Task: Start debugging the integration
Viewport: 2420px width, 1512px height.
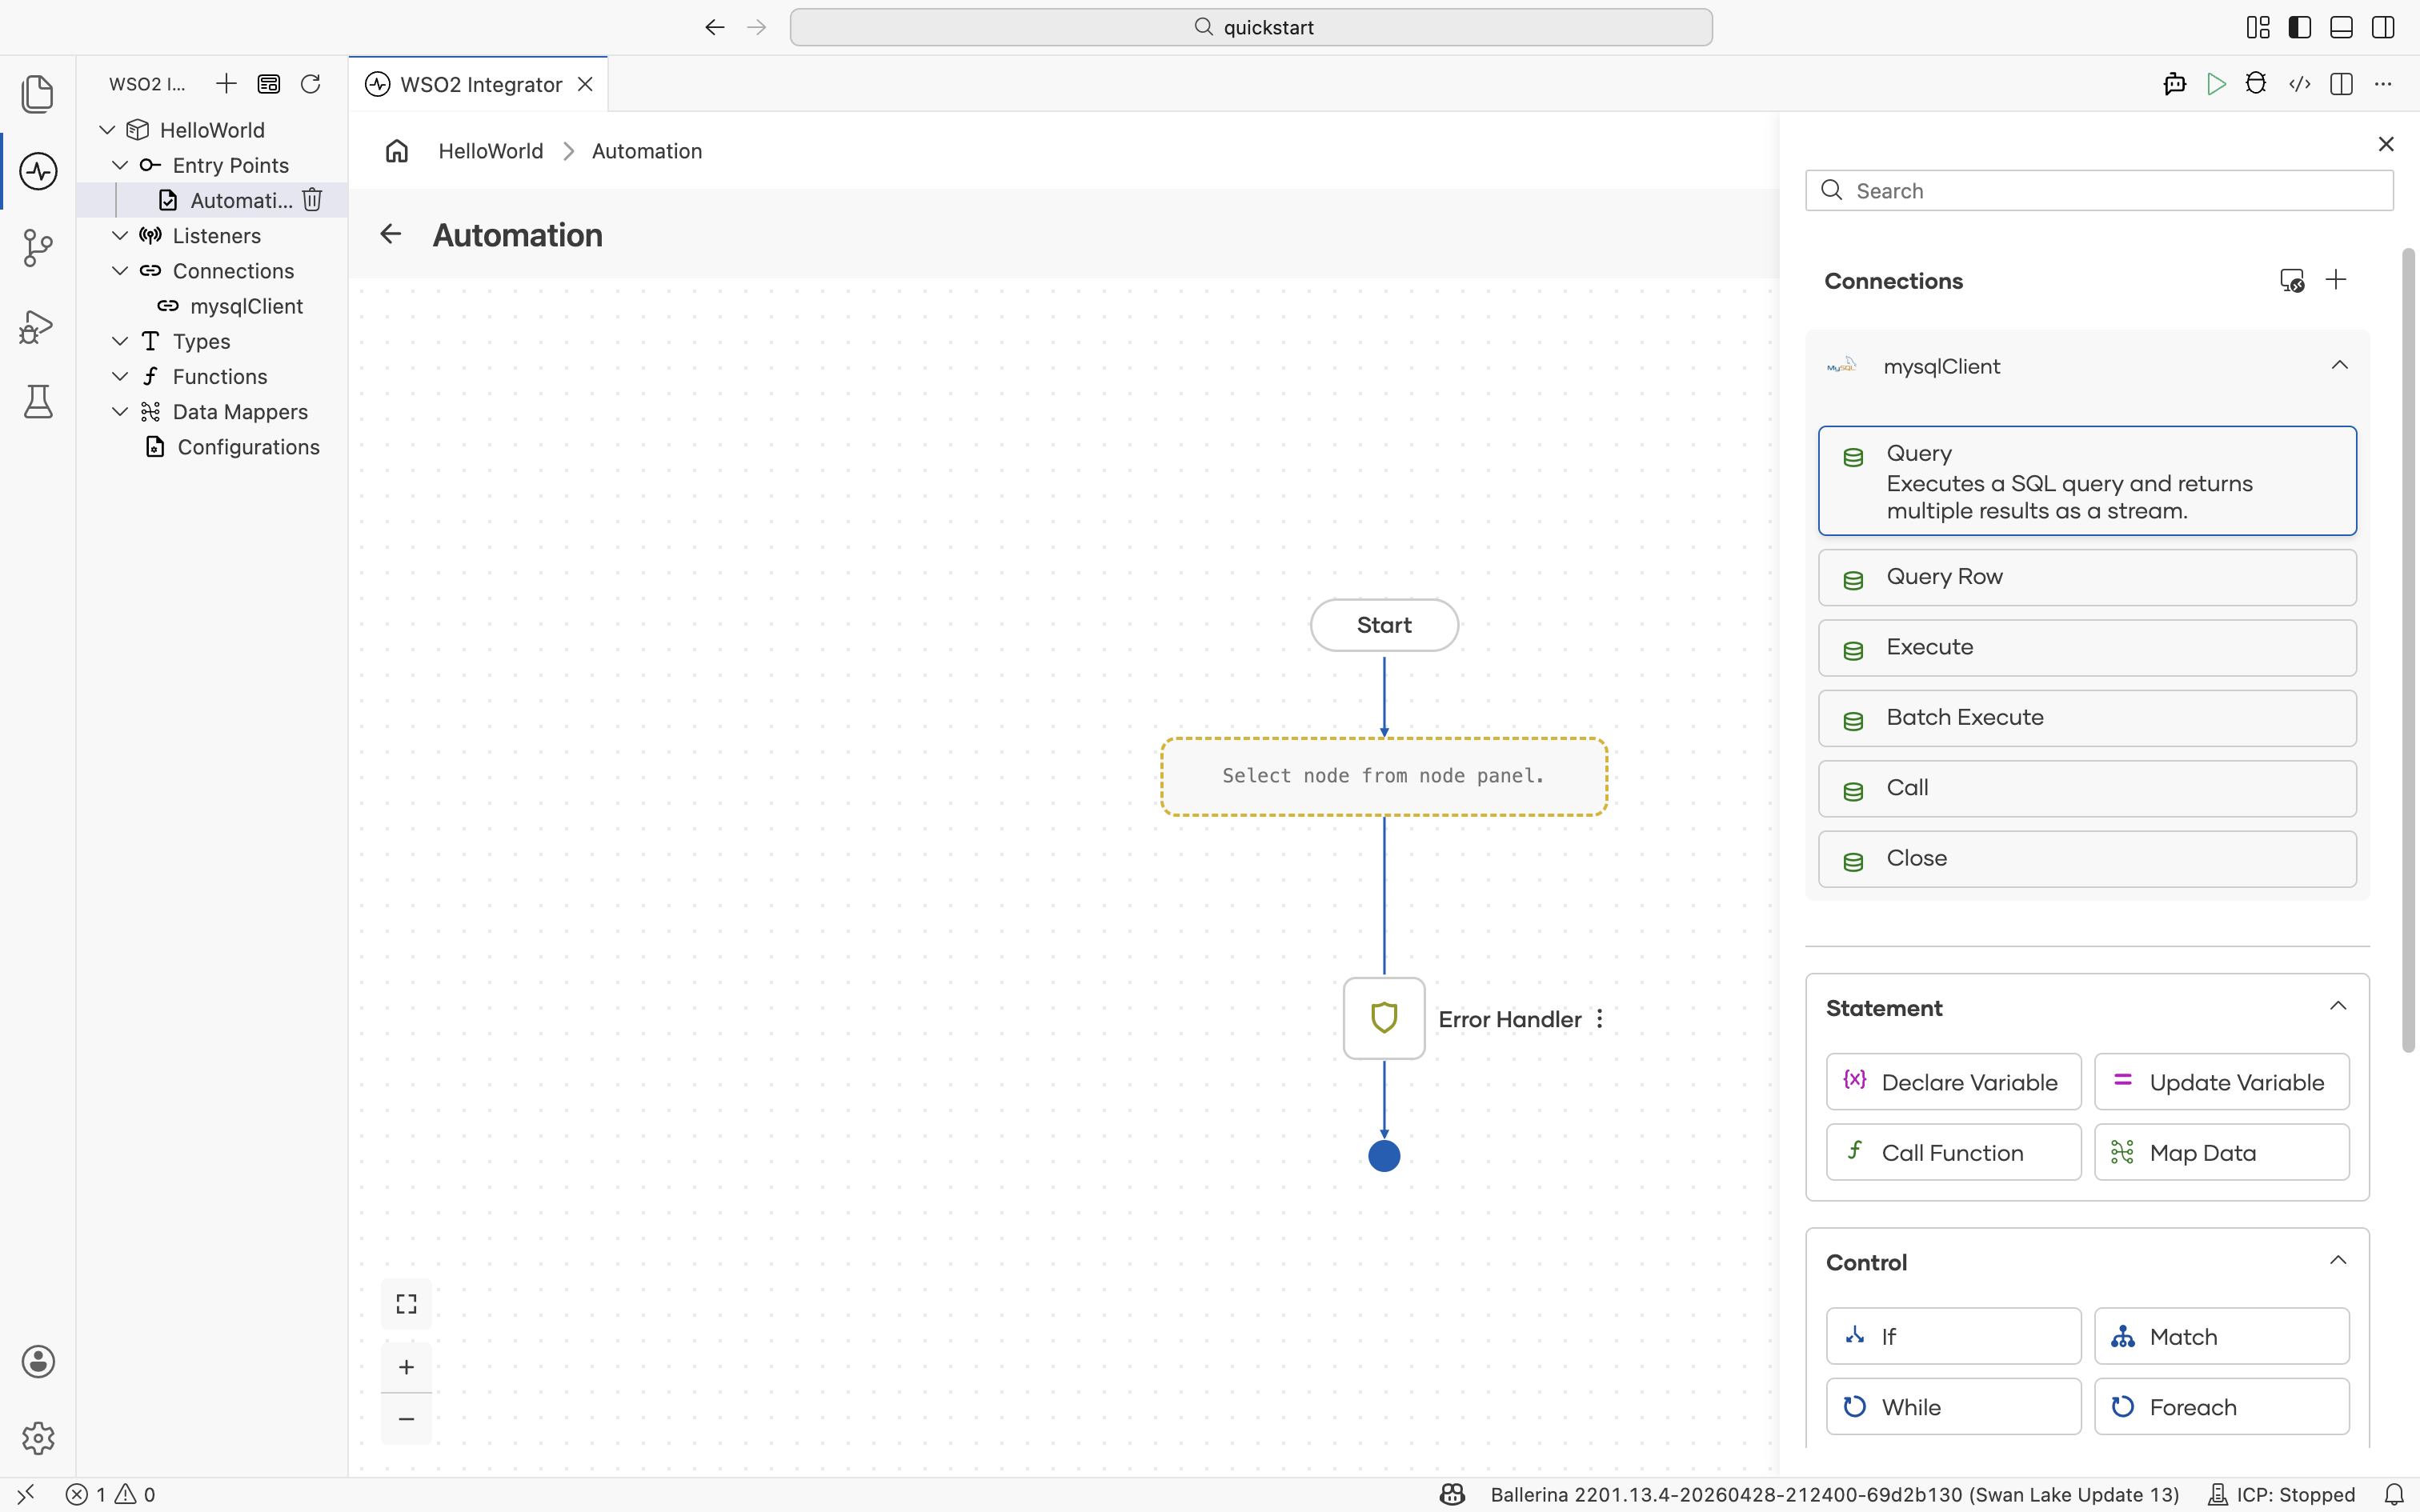Action: pos(2256,84)
